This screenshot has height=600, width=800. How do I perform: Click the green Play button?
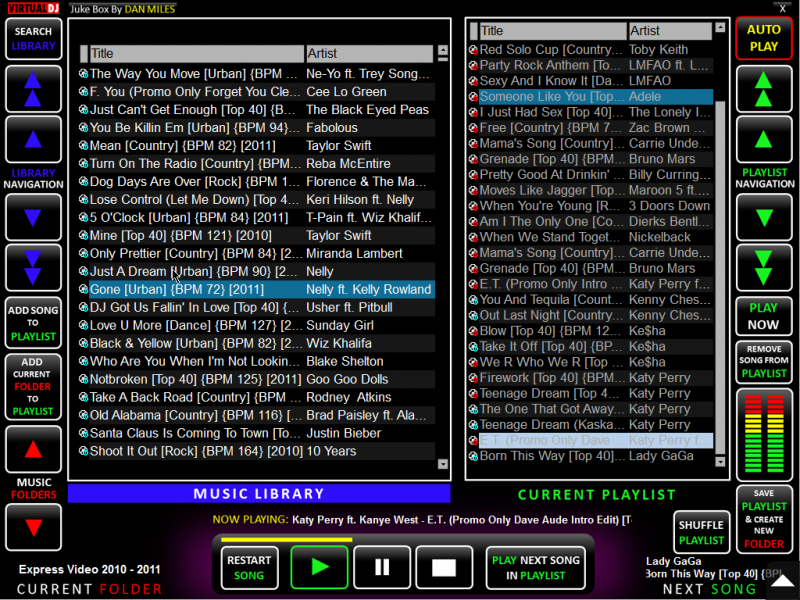[x=319, y=567]
